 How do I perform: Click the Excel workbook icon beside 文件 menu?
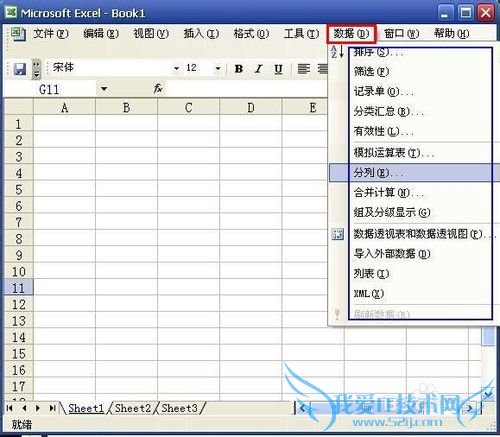18,34
